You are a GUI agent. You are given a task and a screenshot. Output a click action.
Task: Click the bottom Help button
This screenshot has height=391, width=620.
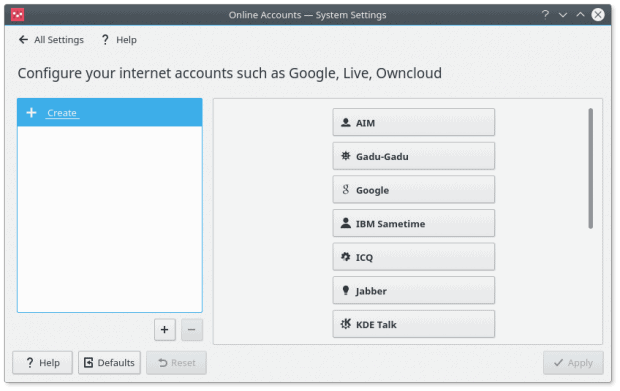tap(42, 363)
